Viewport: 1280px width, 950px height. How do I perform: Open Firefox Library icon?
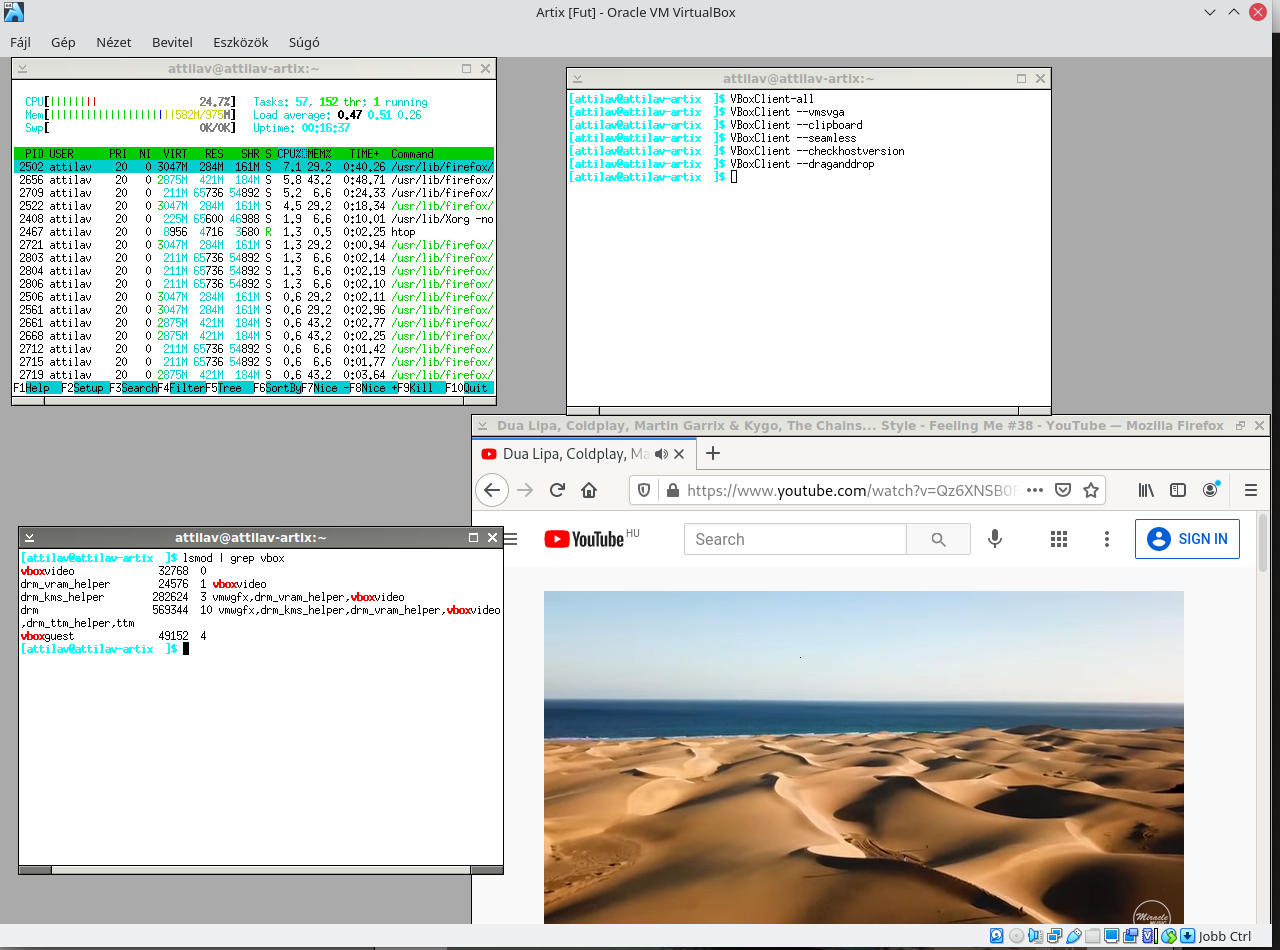click(1146, 490)
